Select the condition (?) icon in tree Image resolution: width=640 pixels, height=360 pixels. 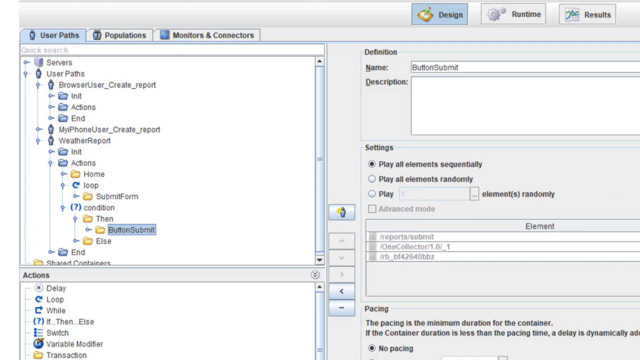[76, 207]
